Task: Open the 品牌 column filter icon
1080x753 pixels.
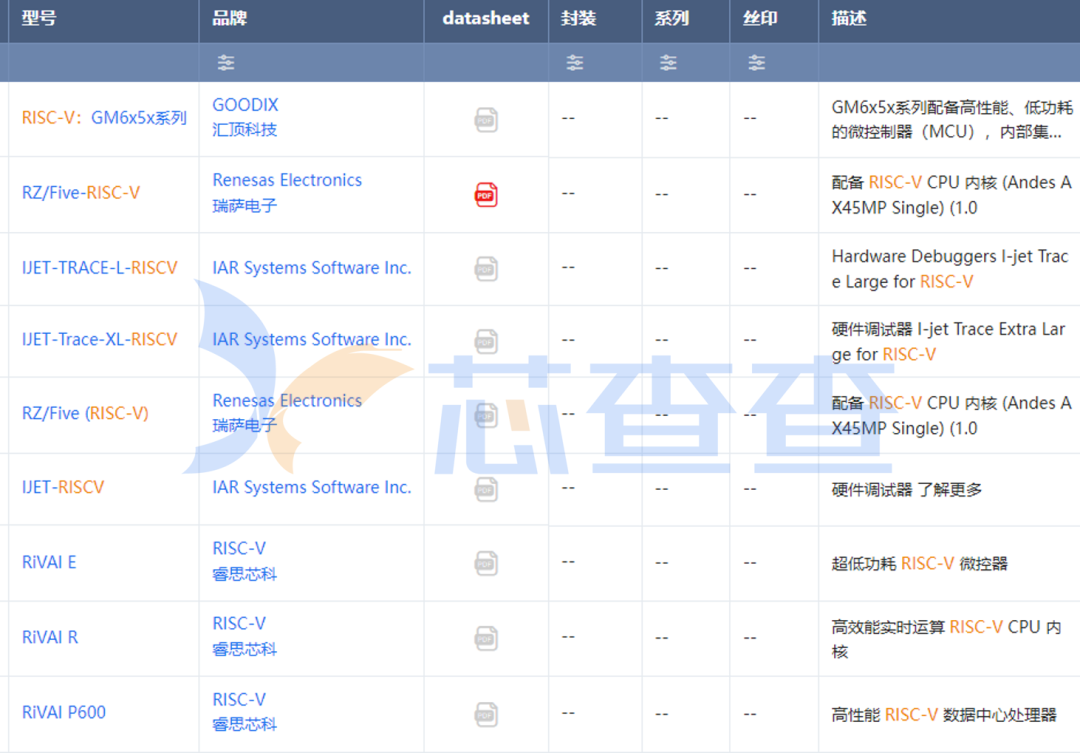Action: coord(226,63)
